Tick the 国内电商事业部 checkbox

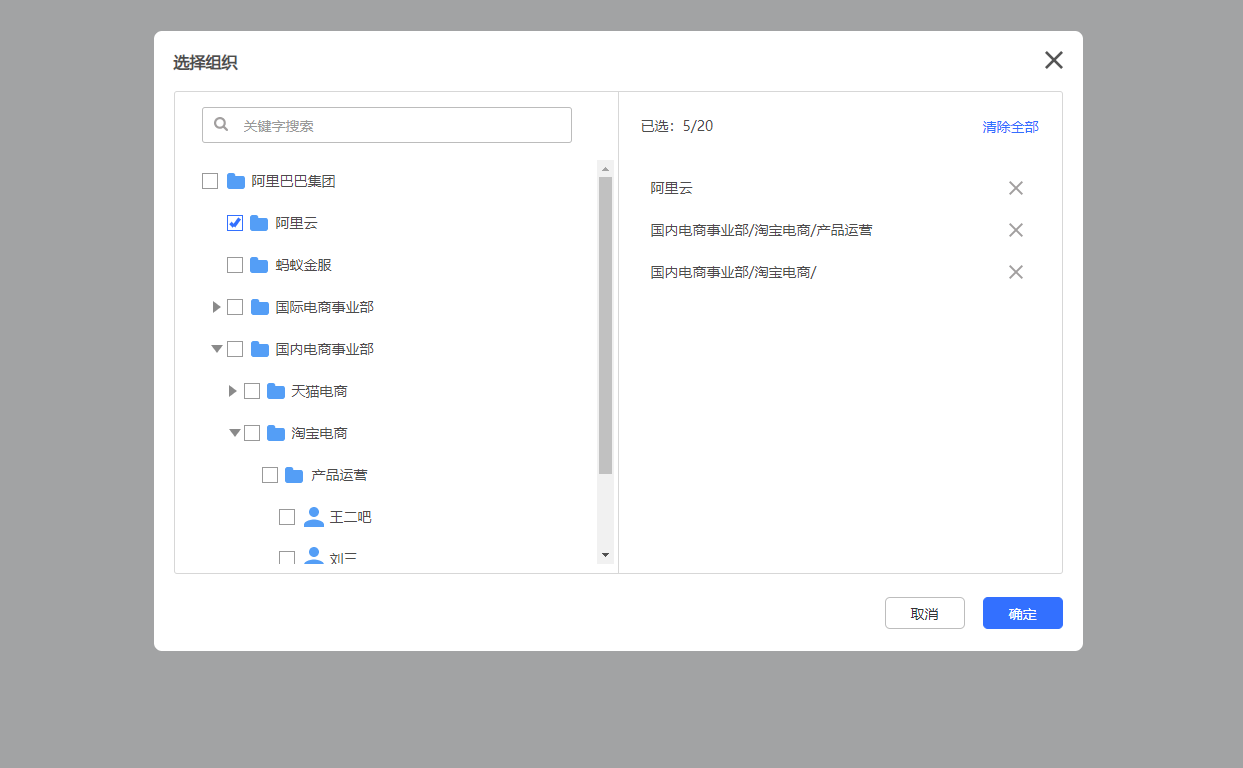click(x=235, y=349)
